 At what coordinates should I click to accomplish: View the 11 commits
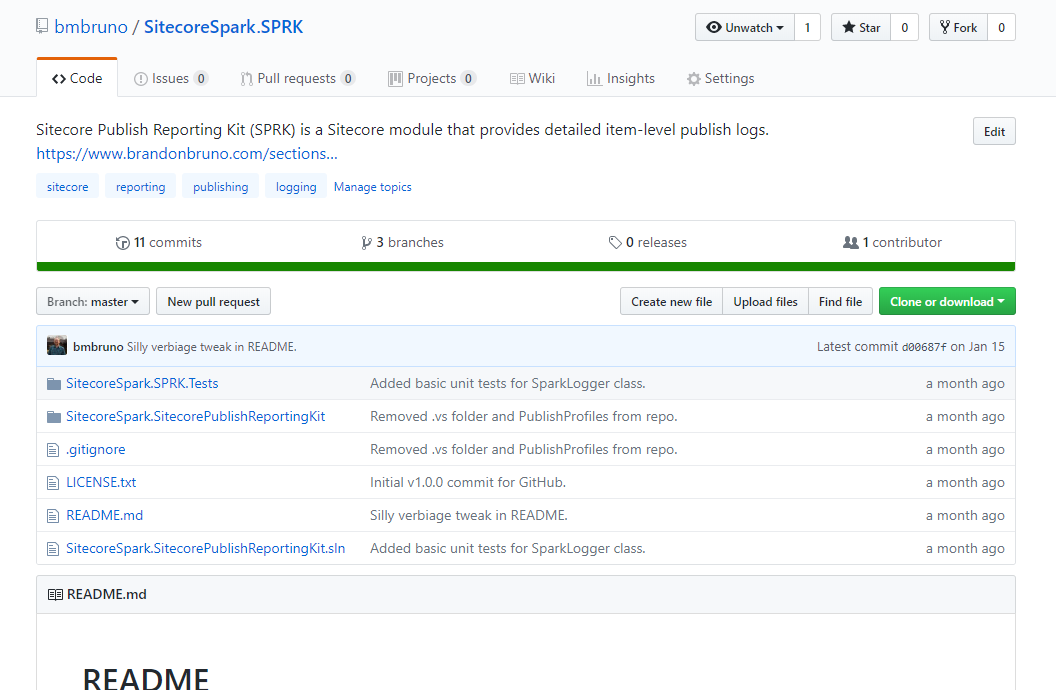coord(159,242)
